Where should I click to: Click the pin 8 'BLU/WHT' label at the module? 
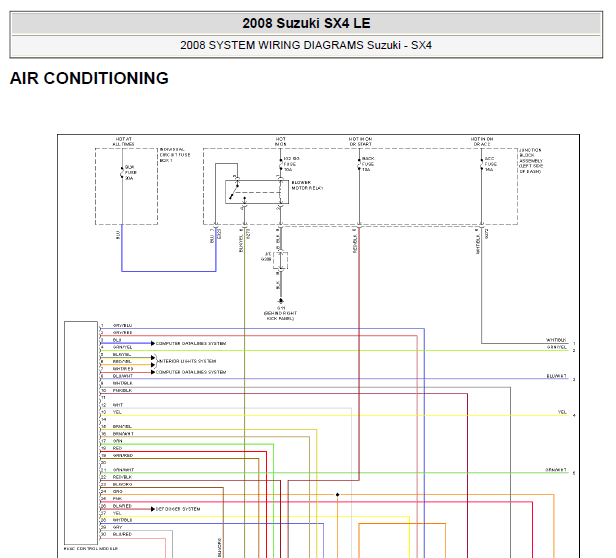coord(123,376)
